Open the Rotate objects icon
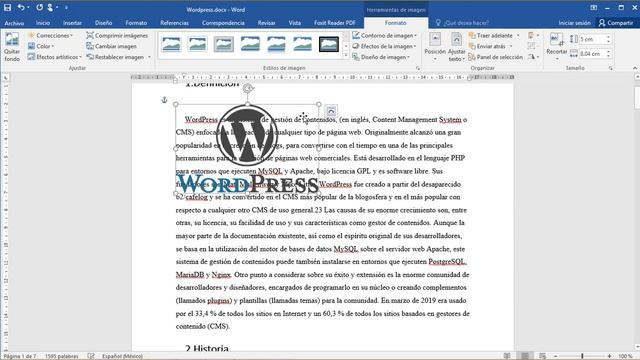This screenshot has width=640, height=360. click(x=532, y=57)
